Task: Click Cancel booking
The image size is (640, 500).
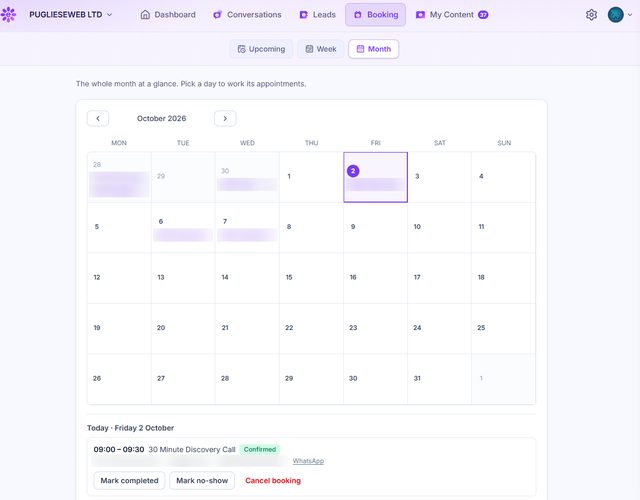Action: 273,480
